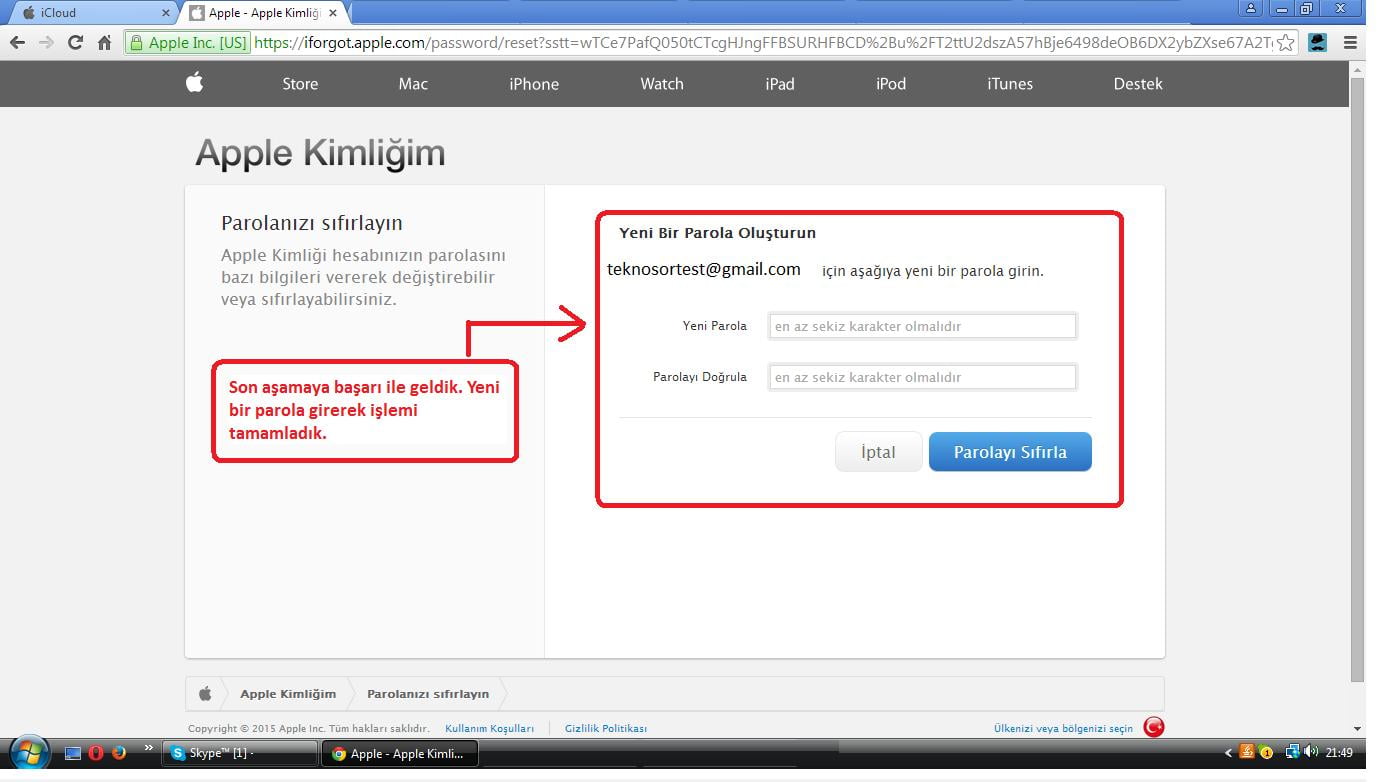The image size is (1384, 782).
Task: Show hidden system tray icons
Action: [x=1228, y=753]
